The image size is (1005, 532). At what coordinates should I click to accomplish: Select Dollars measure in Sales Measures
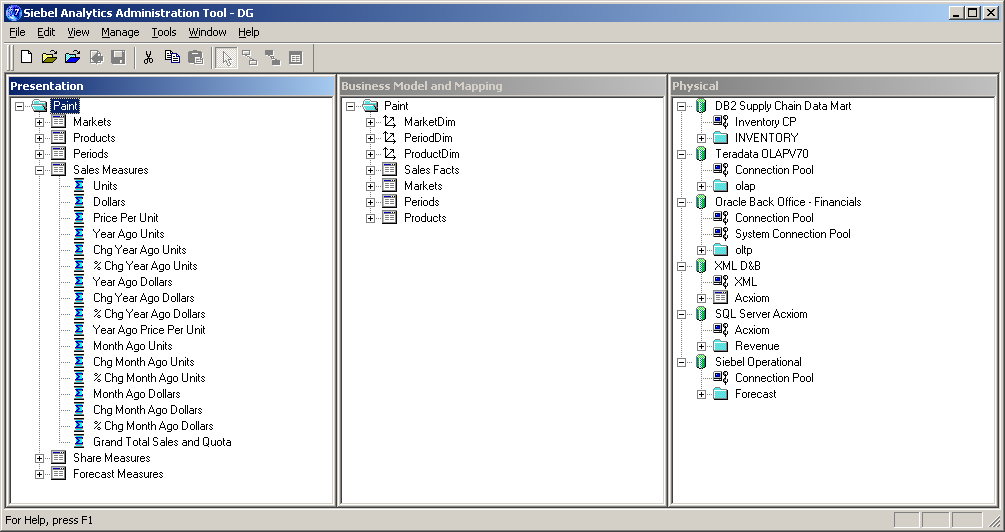point(109,202)
